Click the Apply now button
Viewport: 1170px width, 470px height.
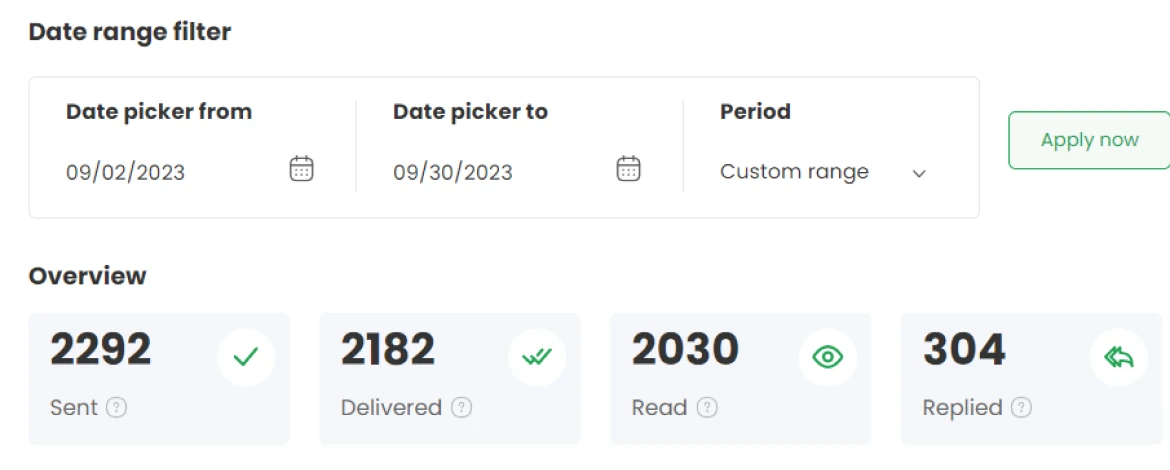click(1089, 140)
